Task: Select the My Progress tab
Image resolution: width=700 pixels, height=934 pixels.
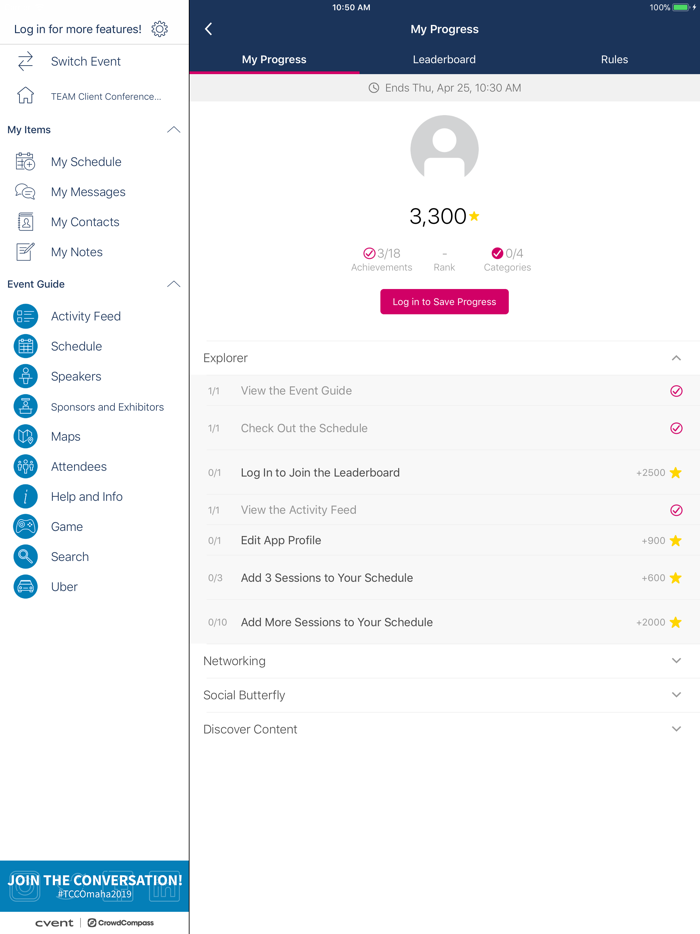Action: (x=274, y=60)
